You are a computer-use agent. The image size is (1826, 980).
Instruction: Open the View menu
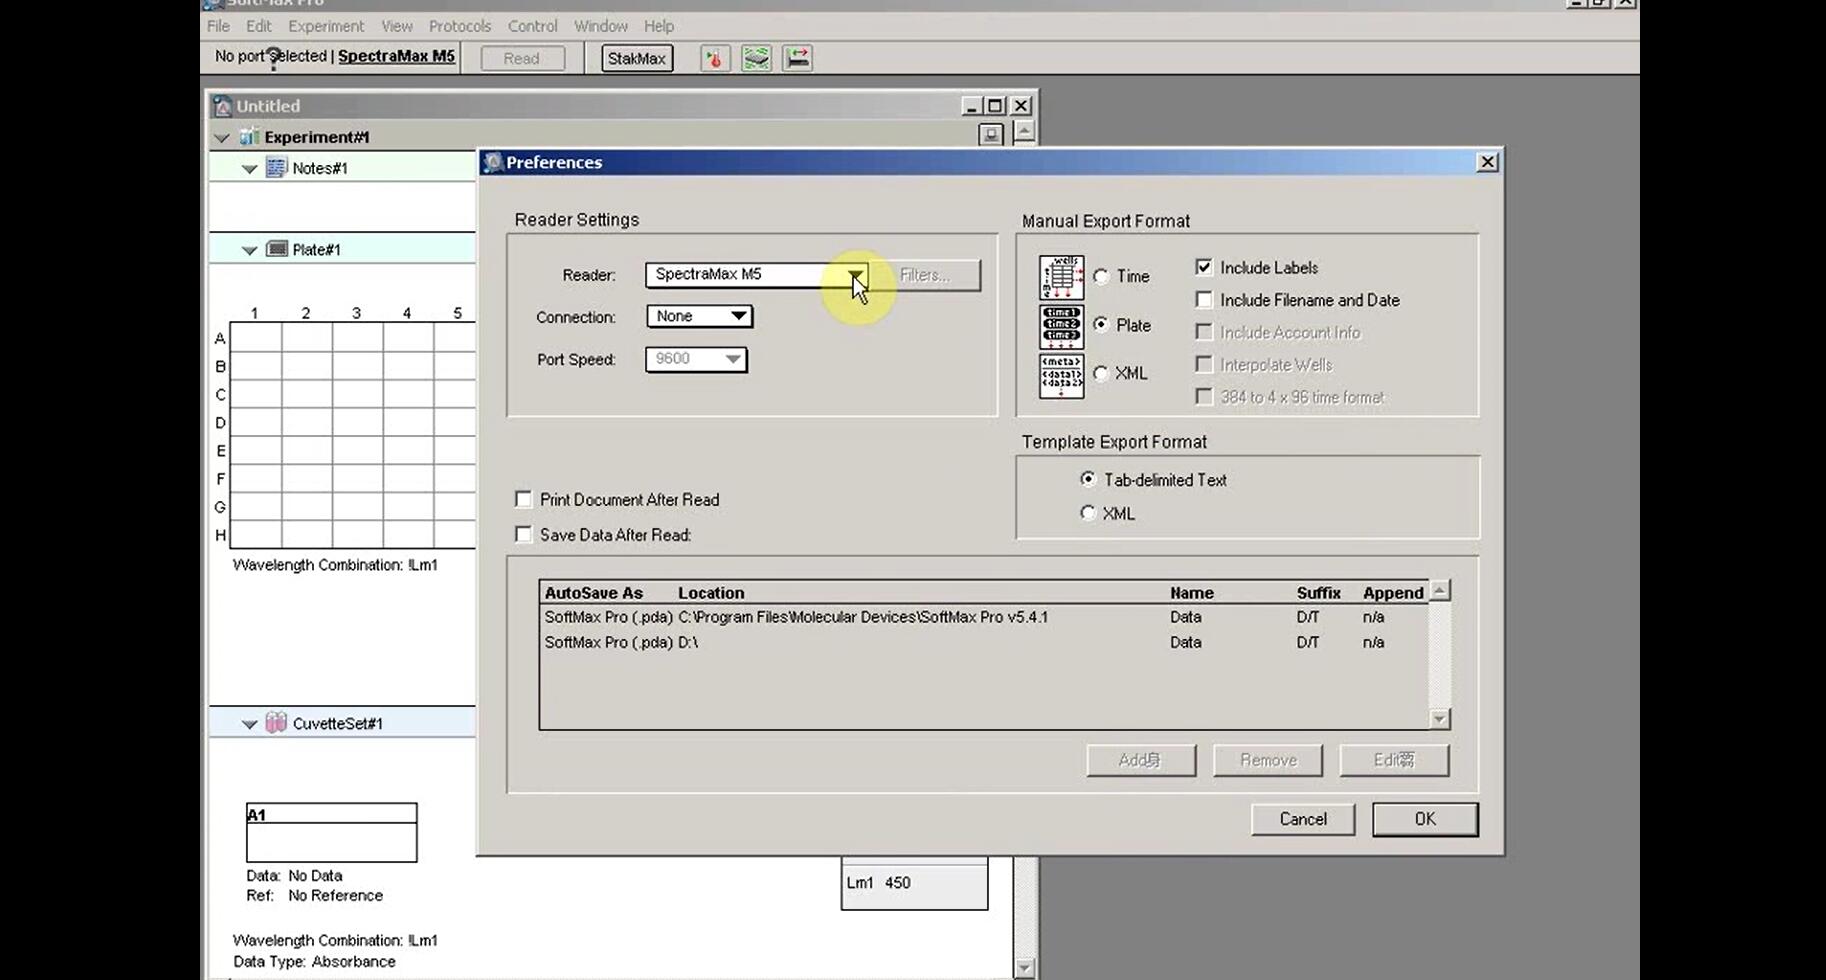[x=396, y=26]
